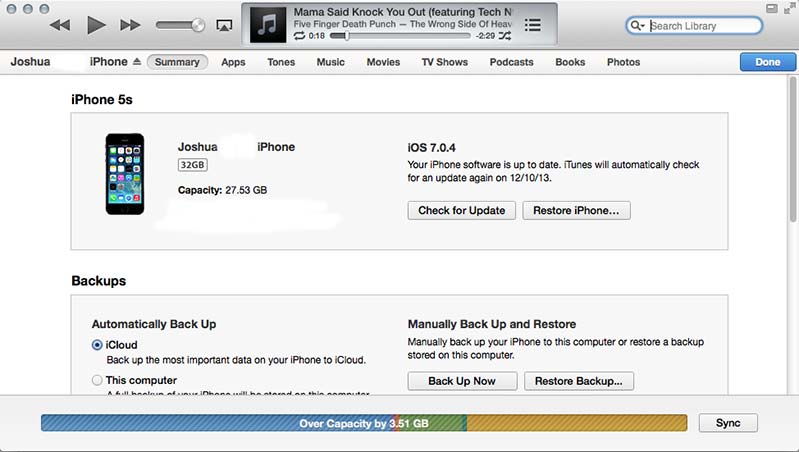Open the Up Next list icon
Viewport: 799px width, 452px height.
532,25
